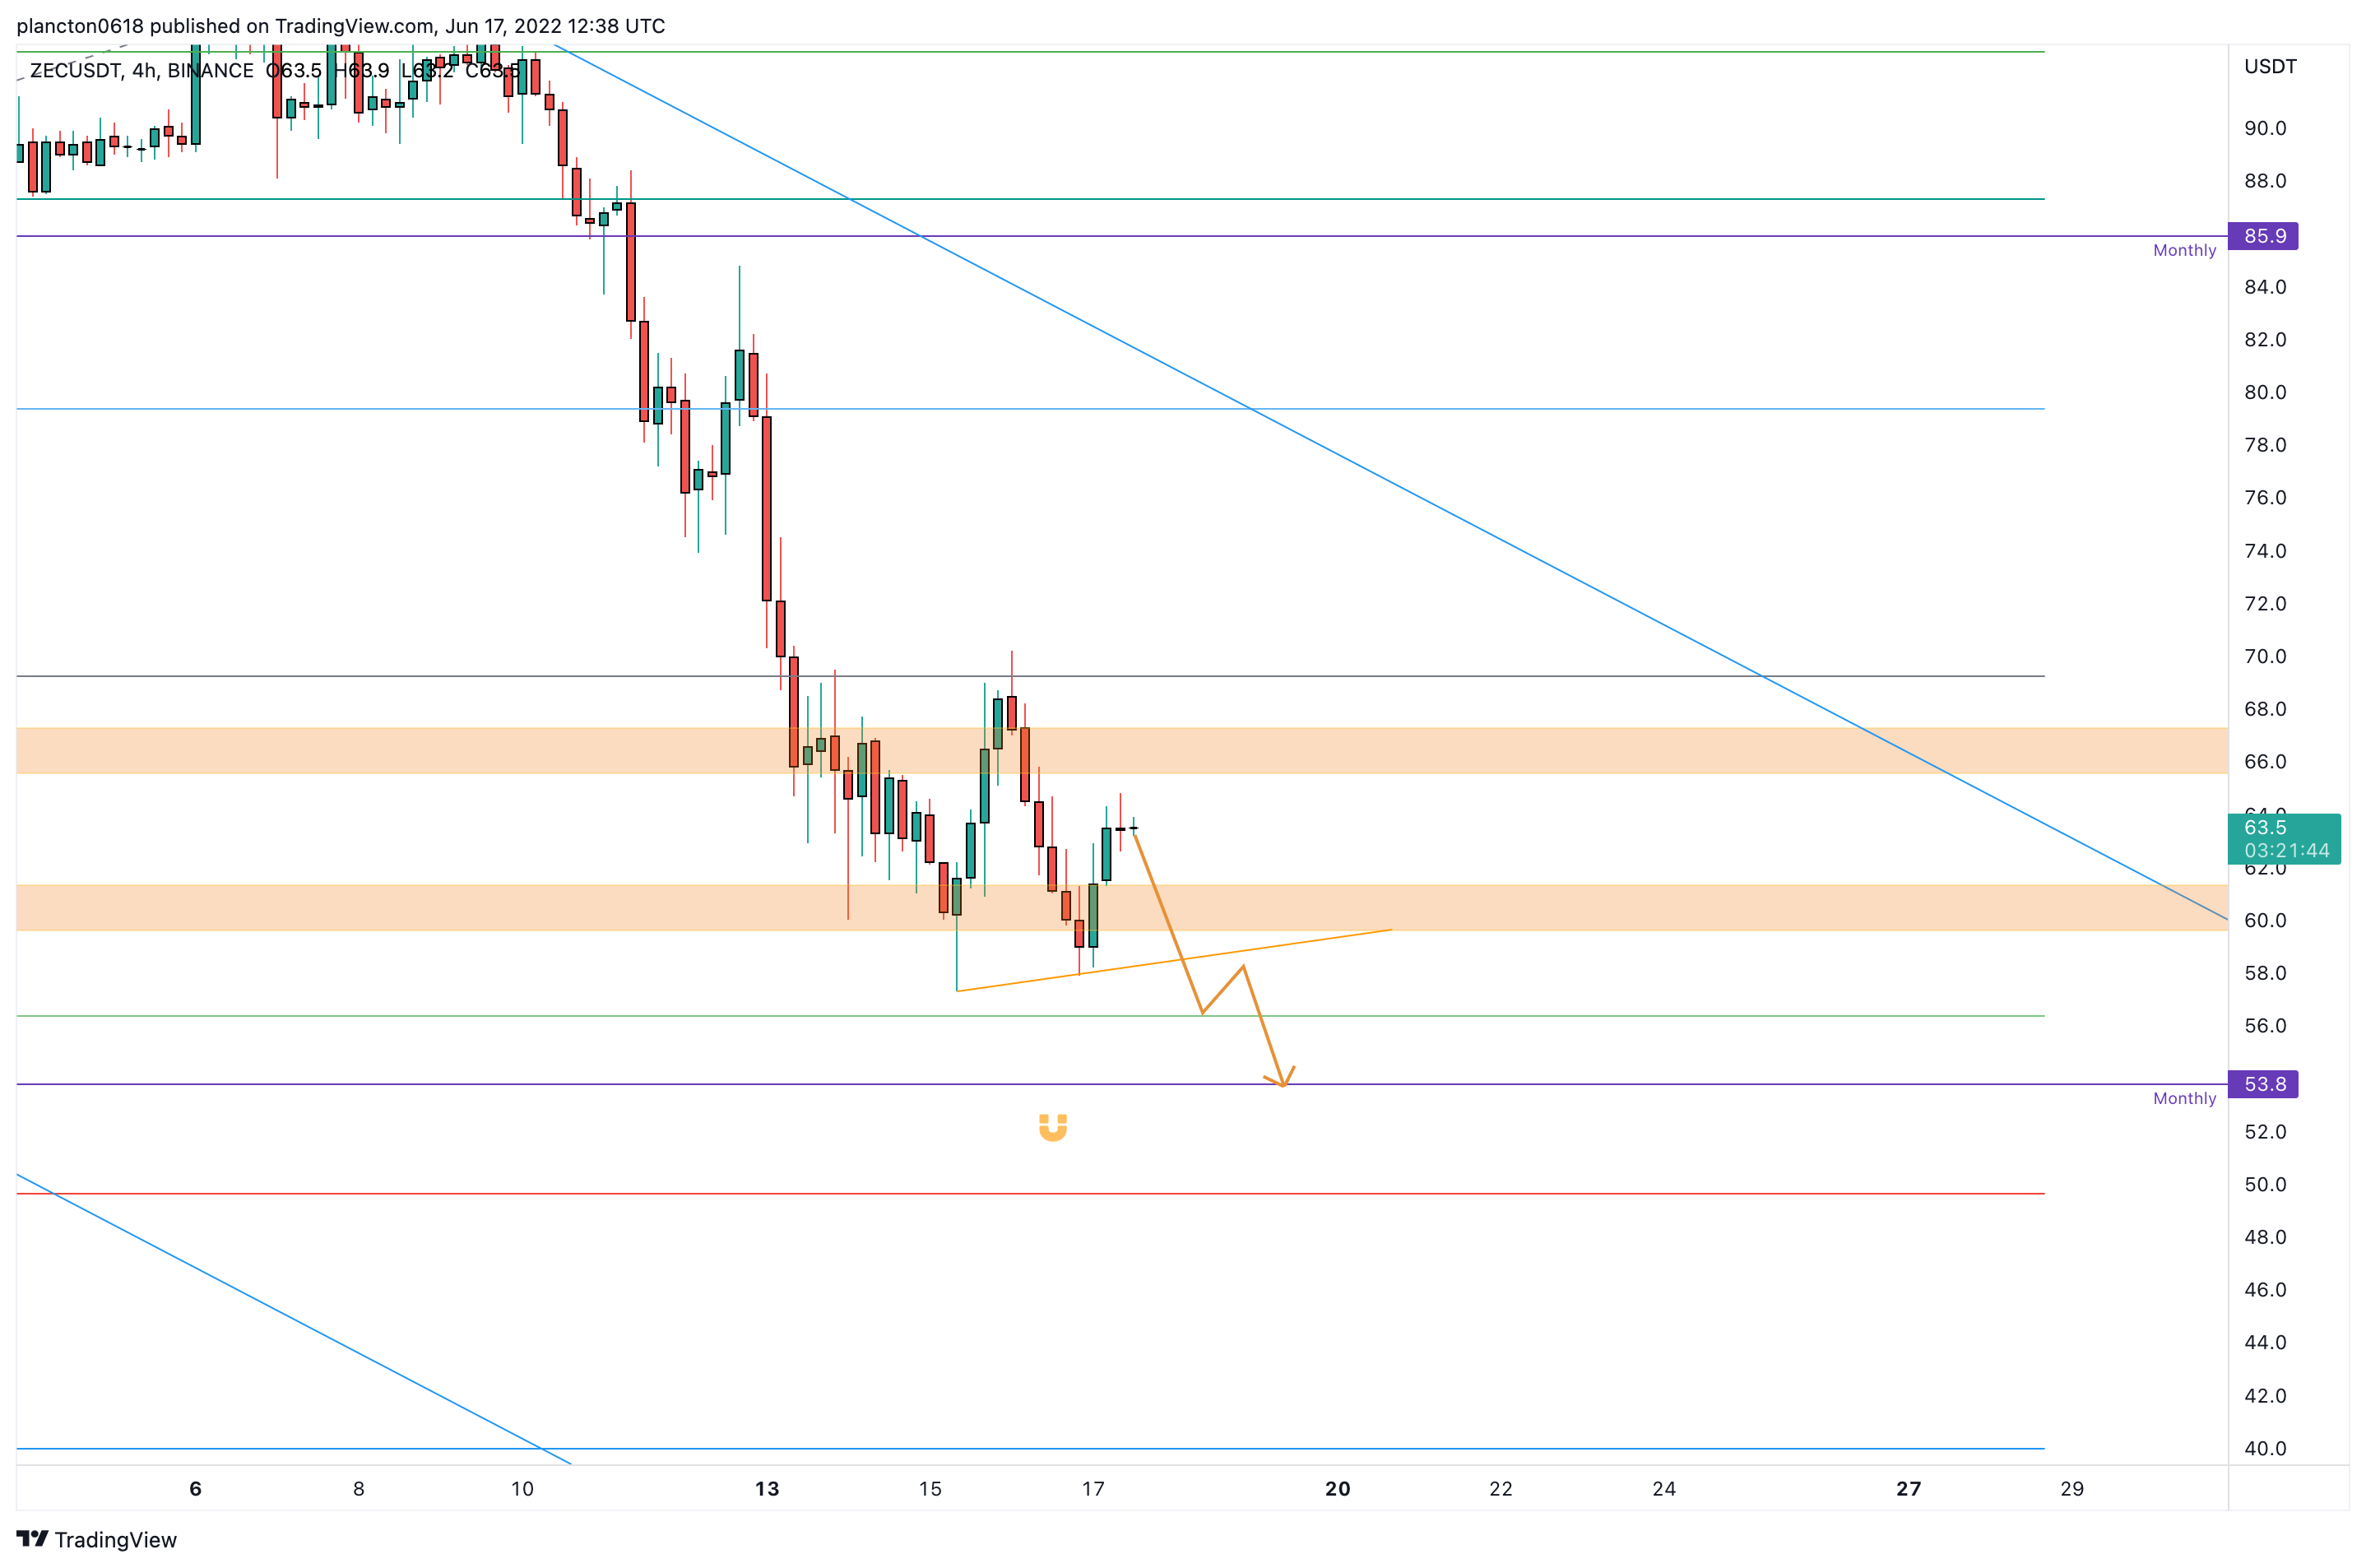Click the 85.9 monthly price label

click(x=2264, y=236)
